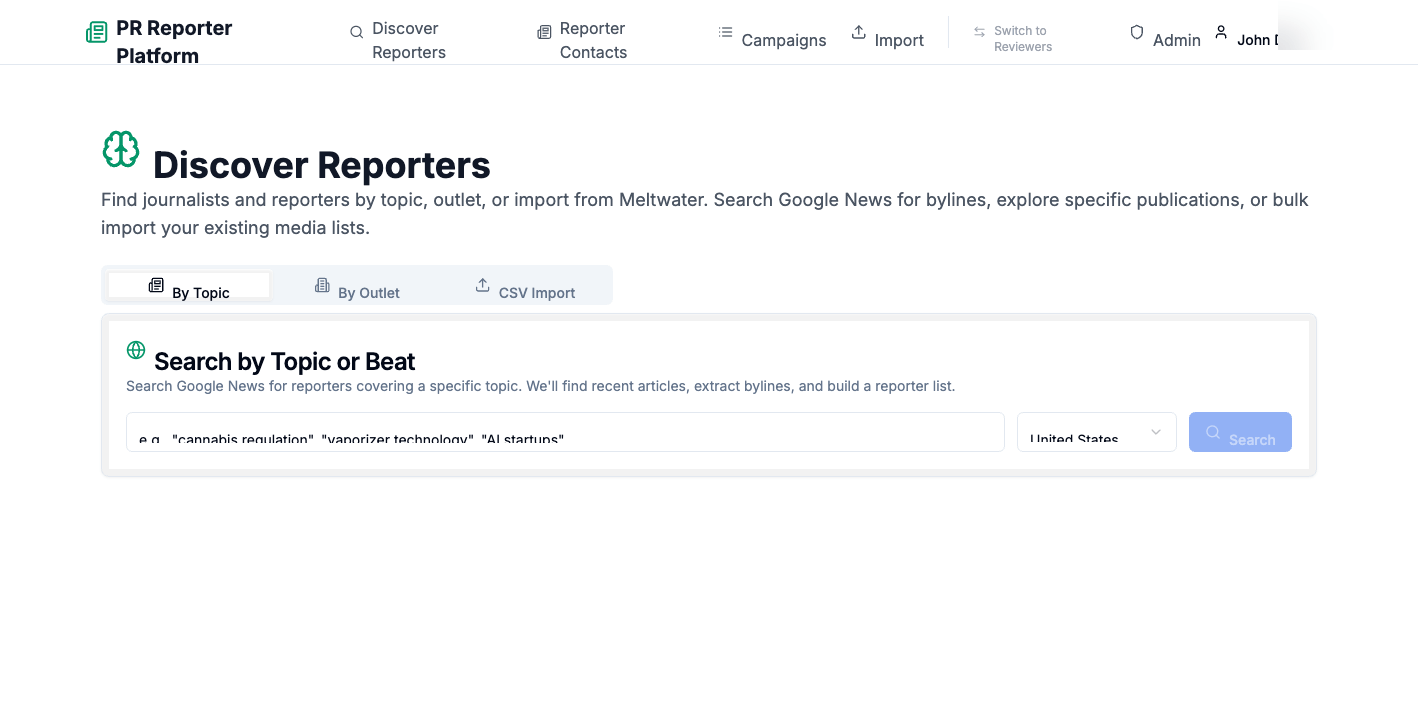Open the Admin page

coord(1177,40)
